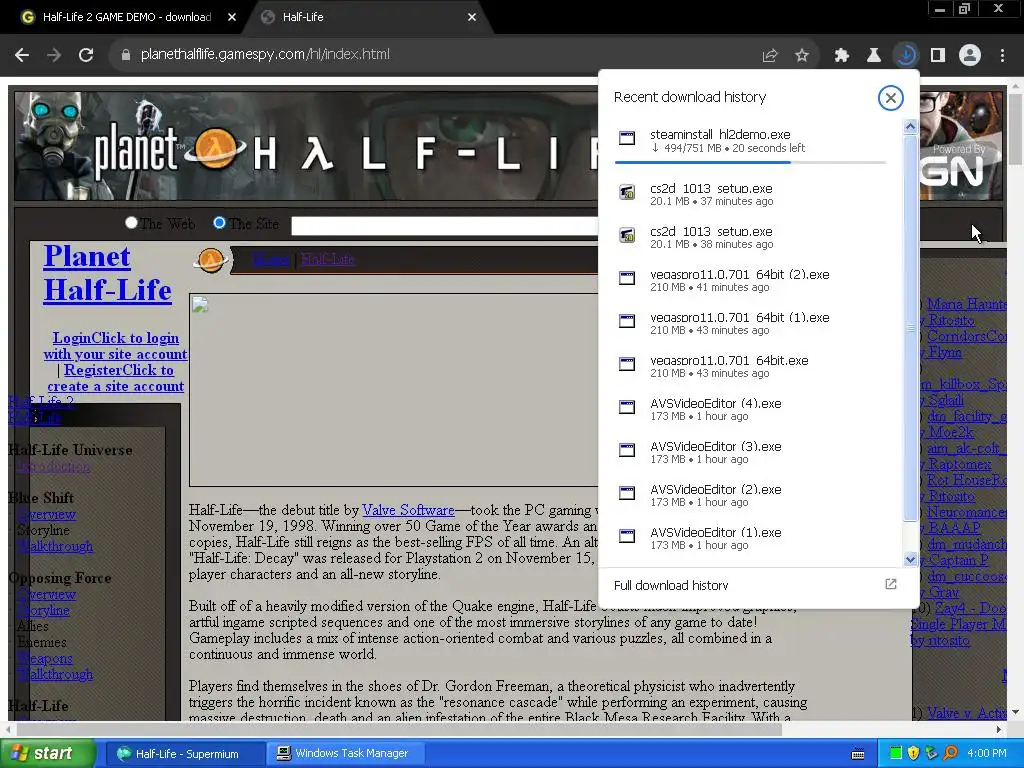This screenshot has height=768, width=1024.
Task: Select The Site radio button
Action: pos(219,223)
